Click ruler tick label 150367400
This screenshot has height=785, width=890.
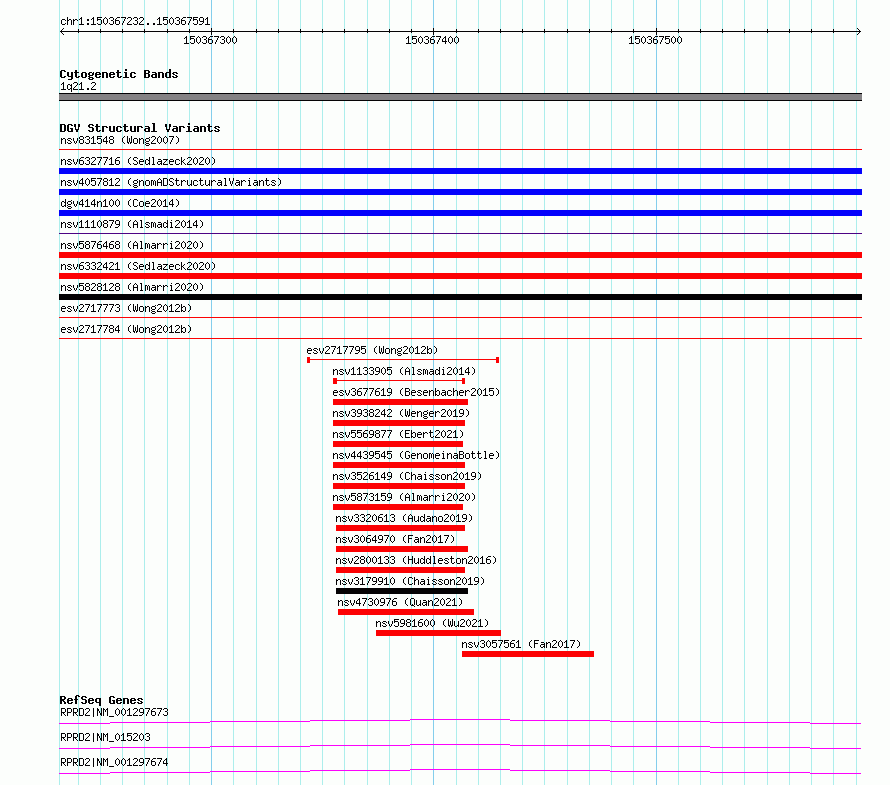click(432, 40)
